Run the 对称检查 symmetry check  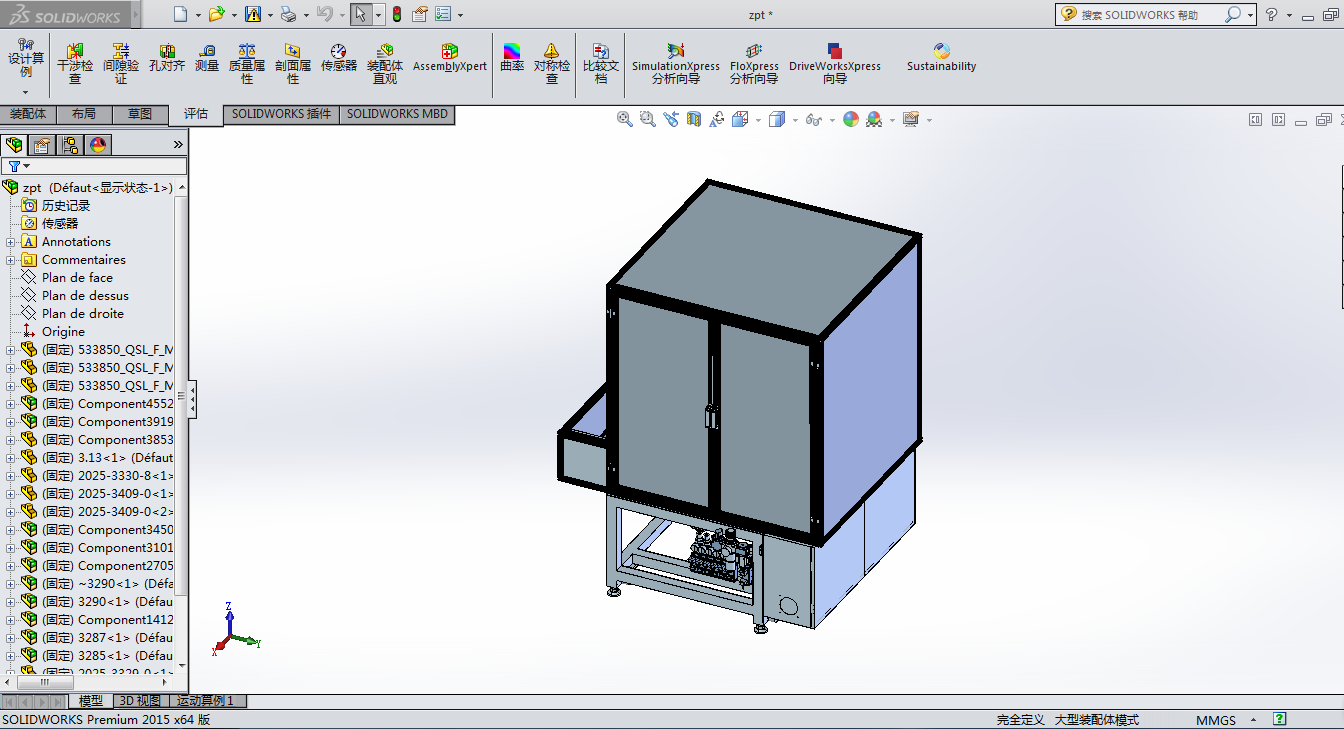551,62
